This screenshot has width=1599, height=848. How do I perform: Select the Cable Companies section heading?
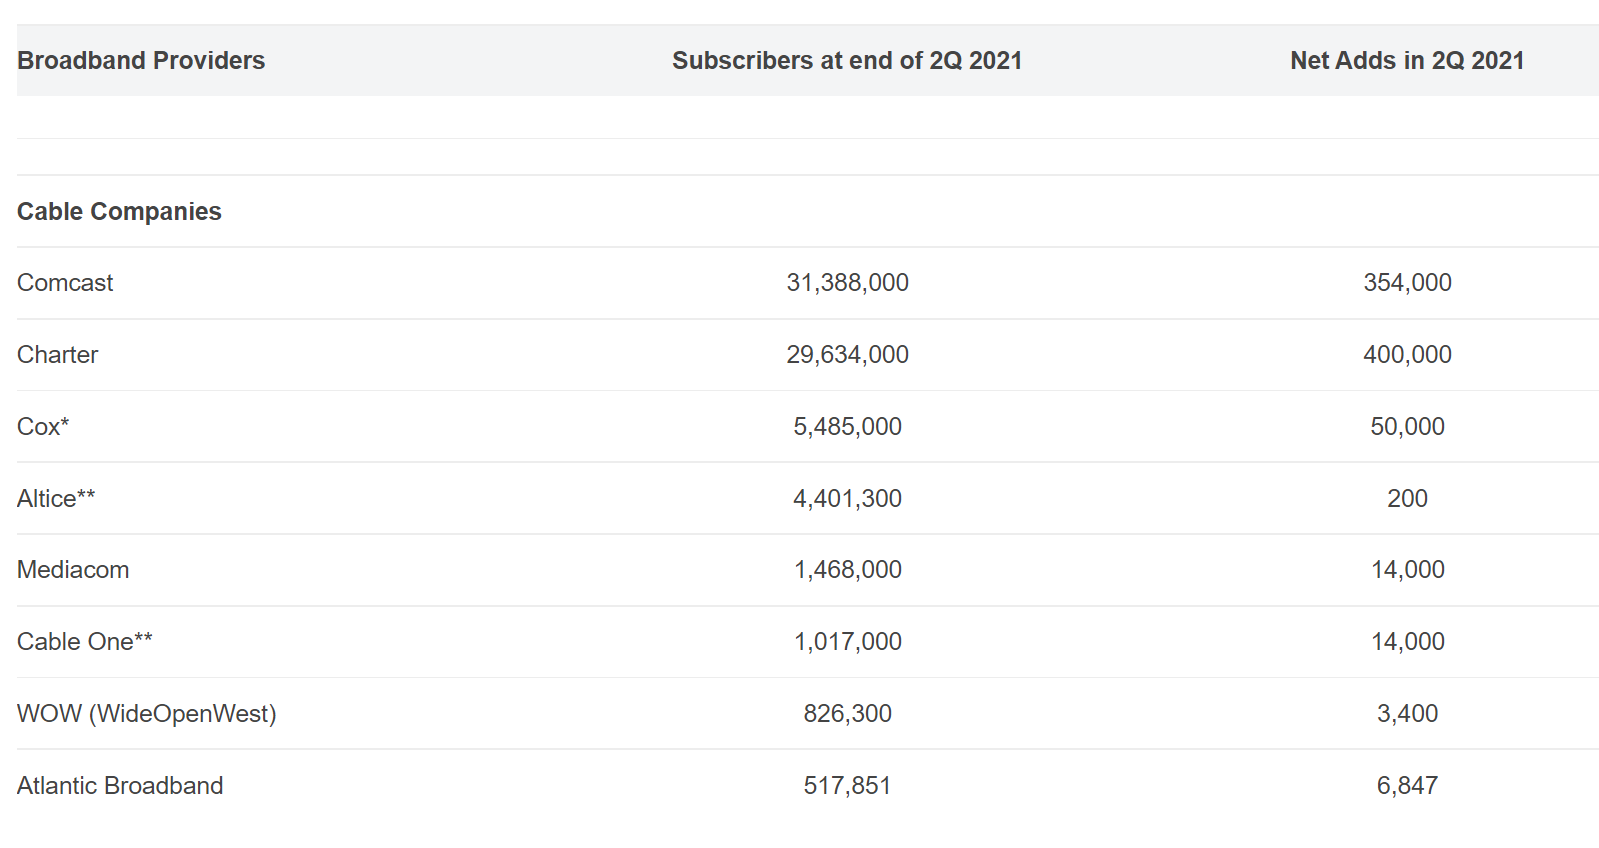[x=119, y=212]
